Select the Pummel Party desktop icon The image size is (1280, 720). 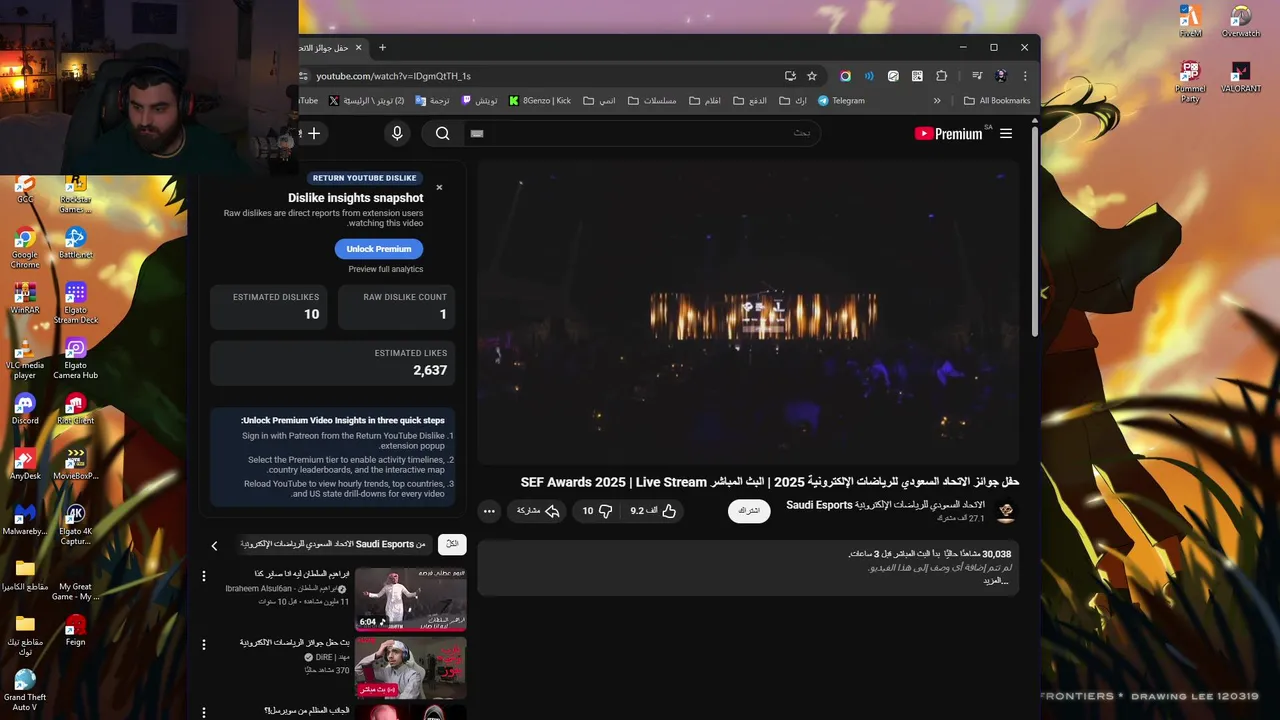pos(1190,83)
